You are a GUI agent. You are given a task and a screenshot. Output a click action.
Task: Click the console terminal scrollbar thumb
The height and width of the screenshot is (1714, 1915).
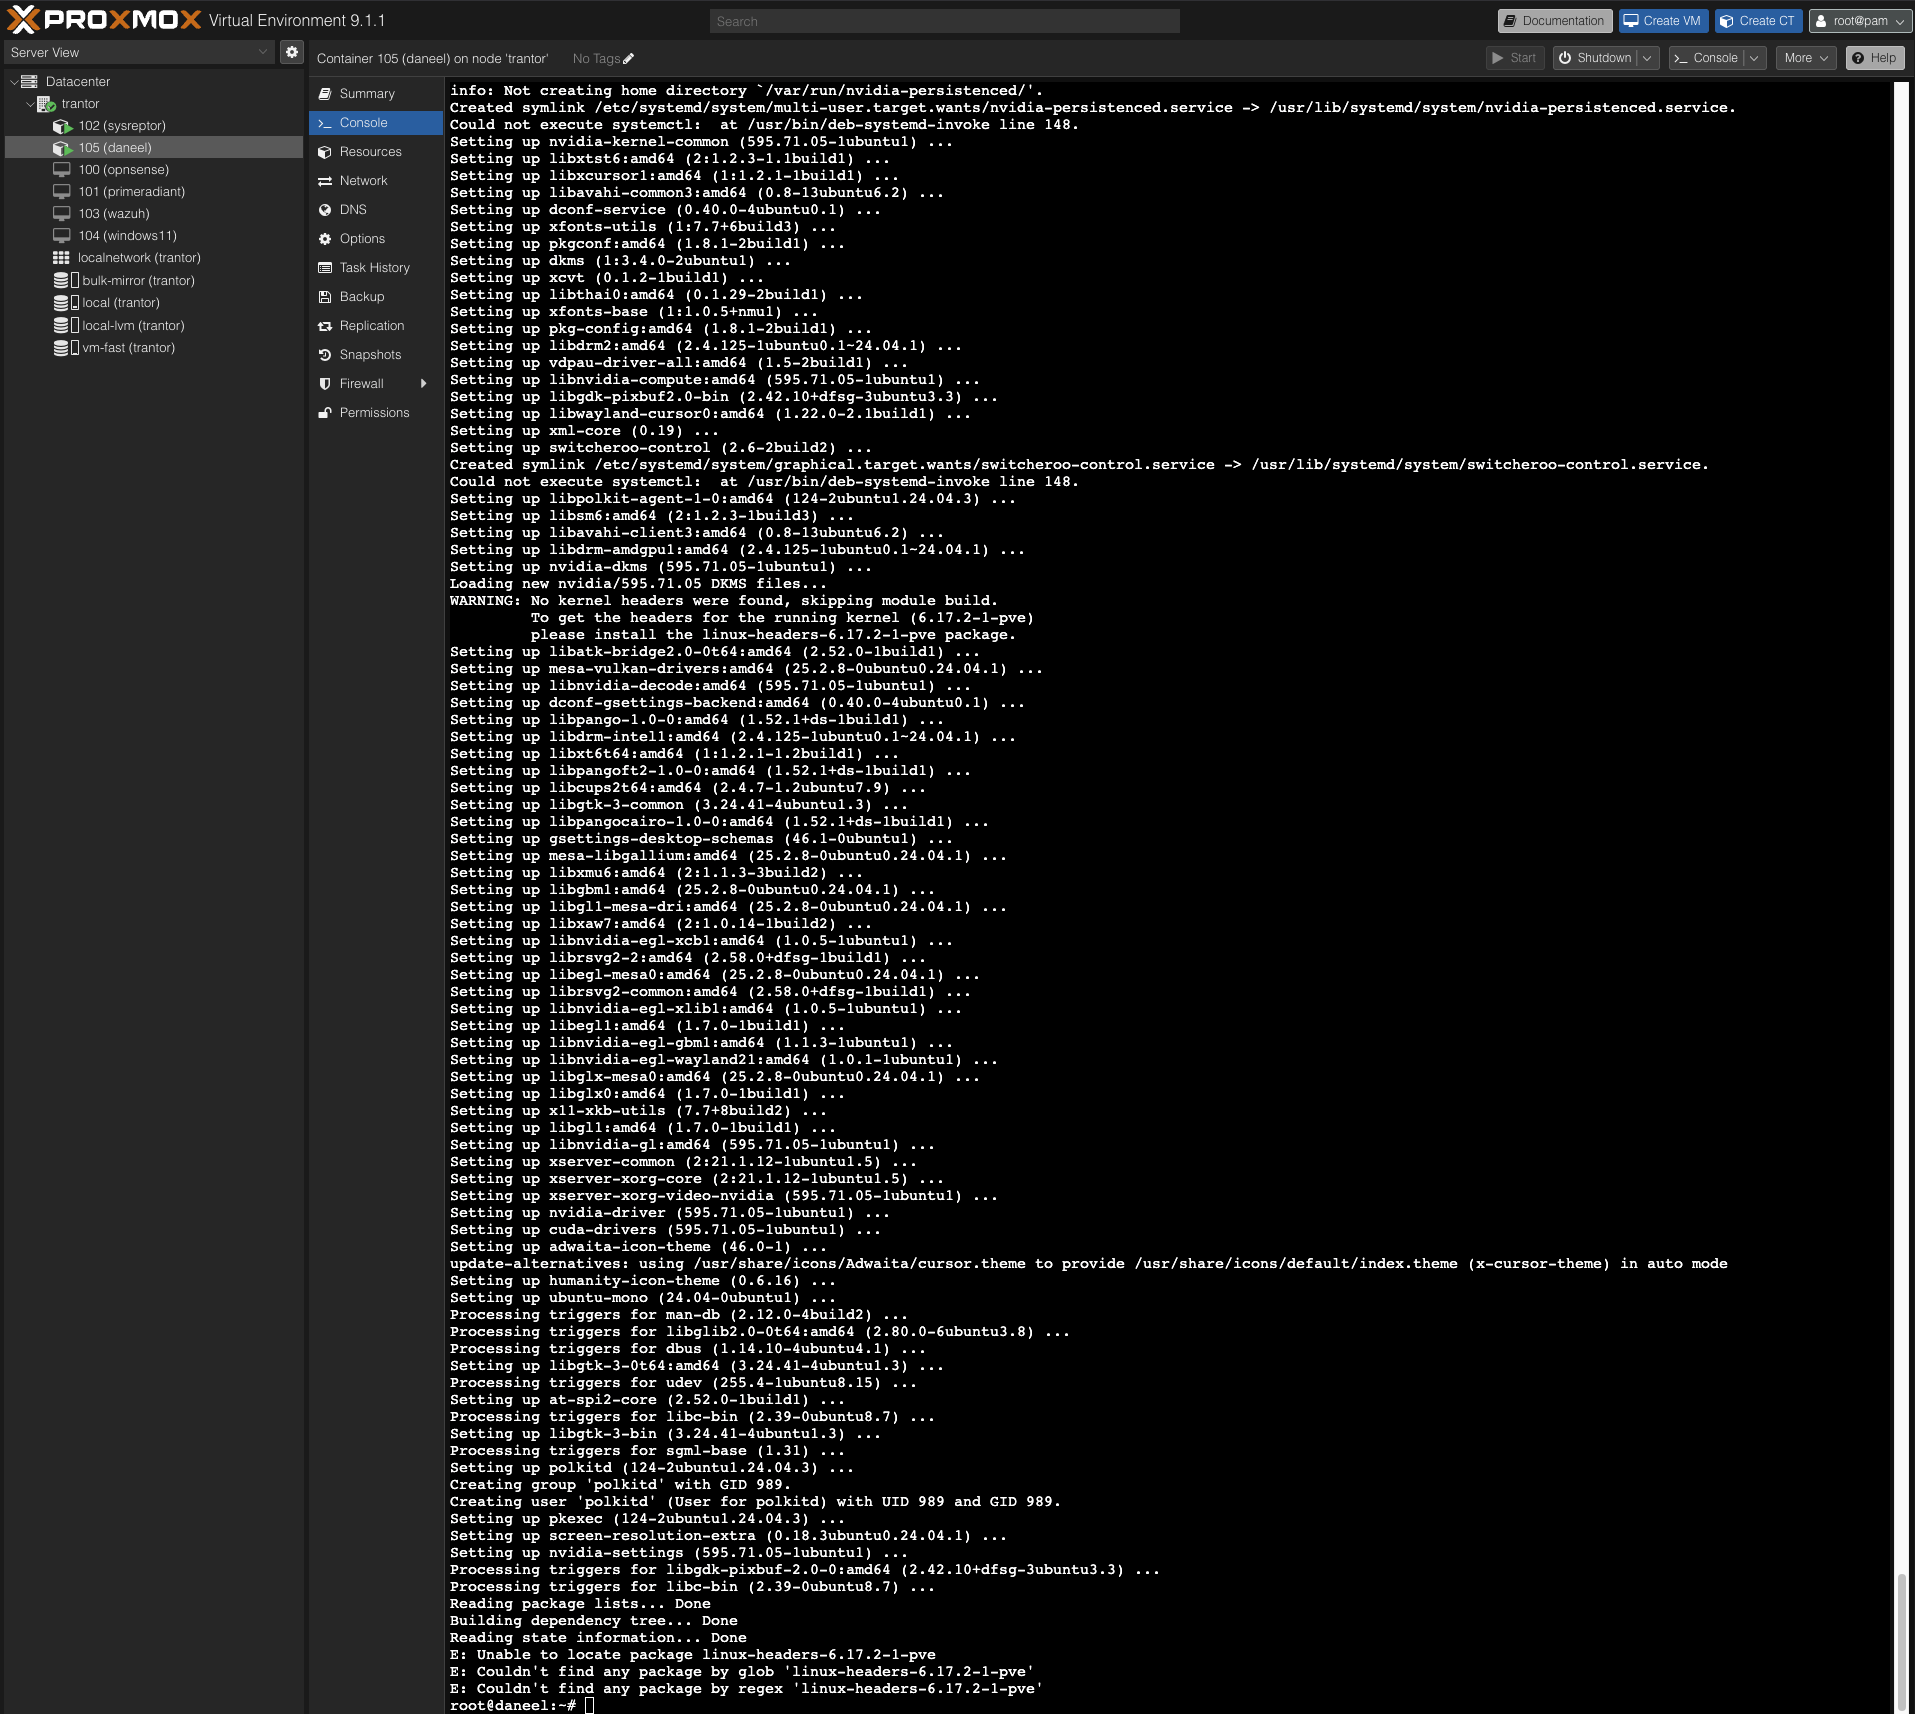coord(1902,1642)
